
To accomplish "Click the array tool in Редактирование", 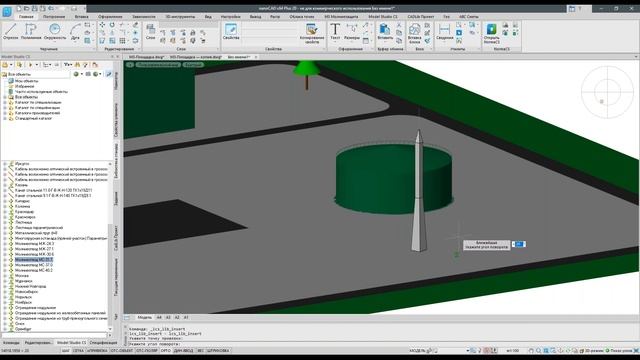I will tap(122, 41).
